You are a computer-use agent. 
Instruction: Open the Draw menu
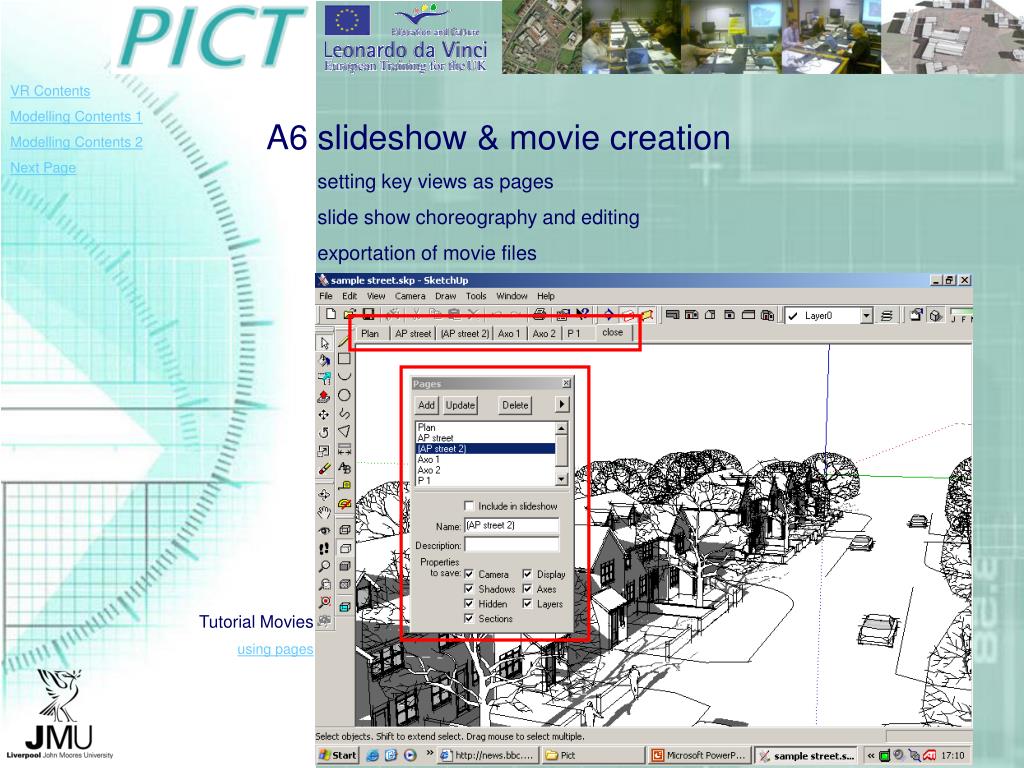(x=445, y=296)
